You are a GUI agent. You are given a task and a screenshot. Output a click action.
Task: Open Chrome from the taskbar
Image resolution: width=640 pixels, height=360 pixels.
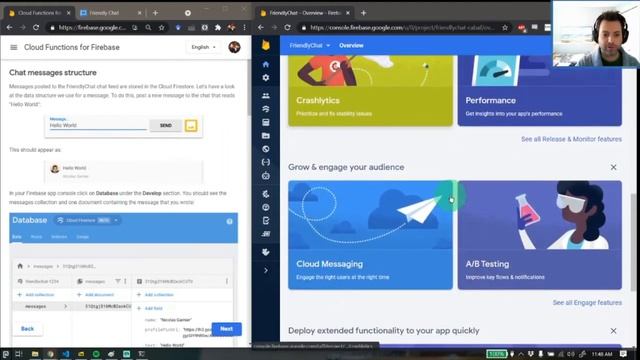(51, 354)
